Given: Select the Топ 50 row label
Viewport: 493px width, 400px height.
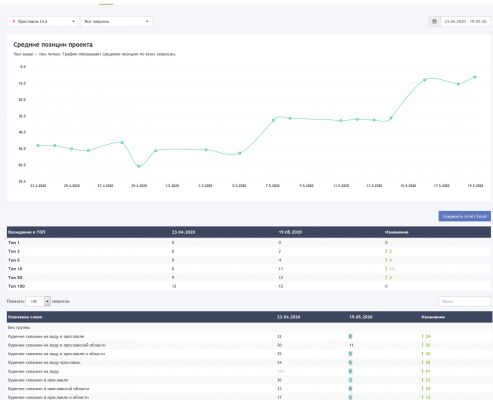Looking at the screenshot, I should click(15, 277).
